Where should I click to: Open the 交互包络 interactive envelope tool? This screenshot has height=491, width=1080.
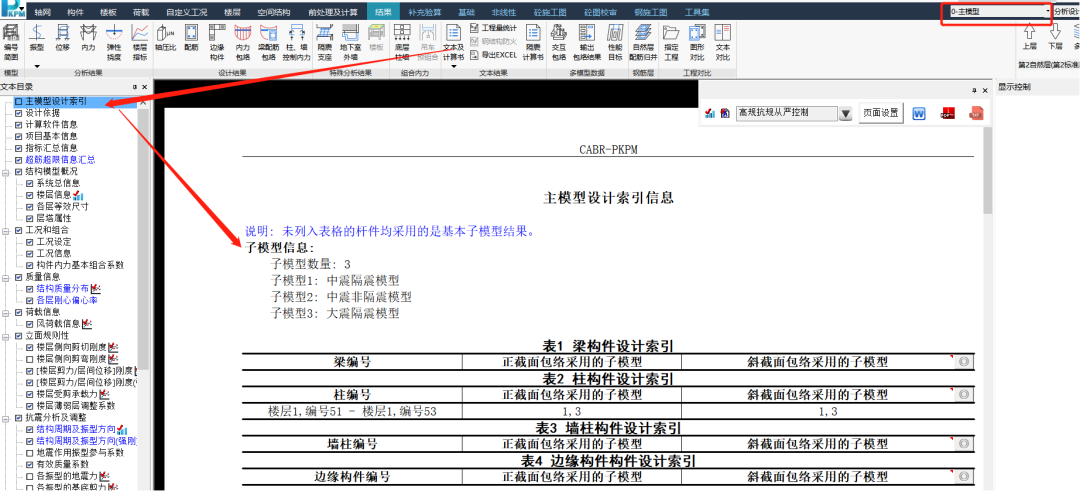pyautogui.click(x=559, y=42)
